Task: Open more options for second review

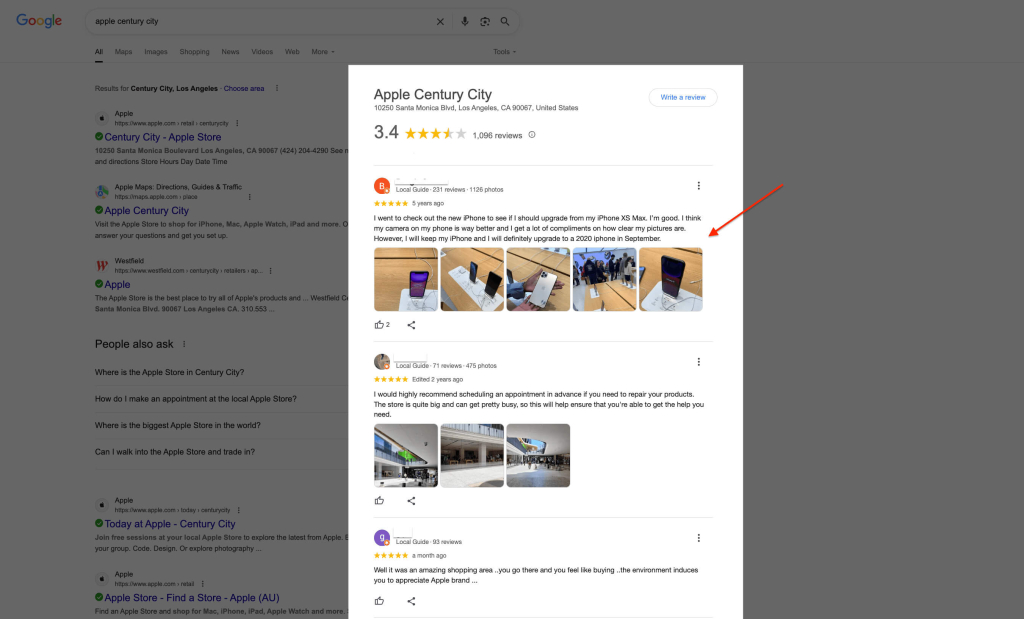Action: coord(699,362)
